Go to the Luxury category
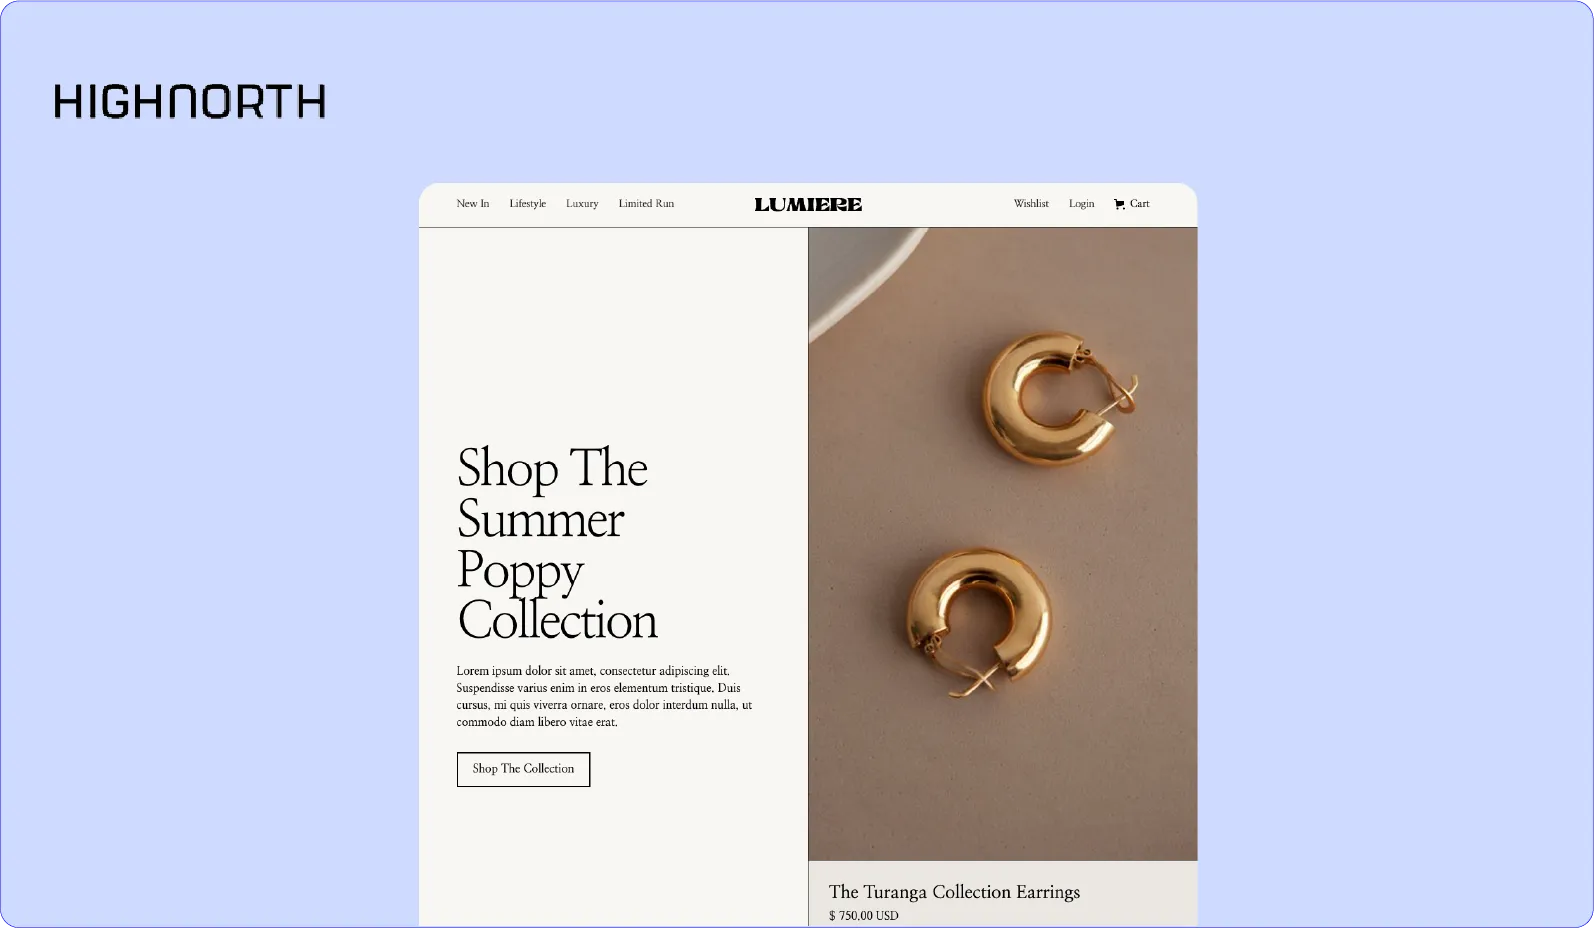The height and width of the screenshot is (928, 1594). click(x=582, y=203)
